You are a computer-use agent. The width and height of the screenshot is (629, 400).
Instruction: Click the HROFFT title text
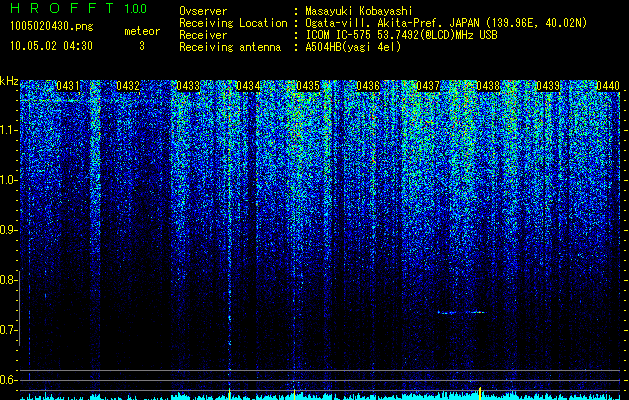[63, 8]
